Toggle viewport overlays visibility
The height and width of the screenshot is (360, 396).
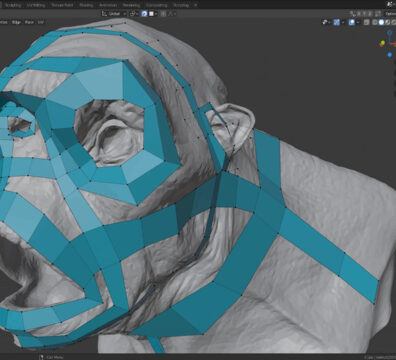[352, 22]
